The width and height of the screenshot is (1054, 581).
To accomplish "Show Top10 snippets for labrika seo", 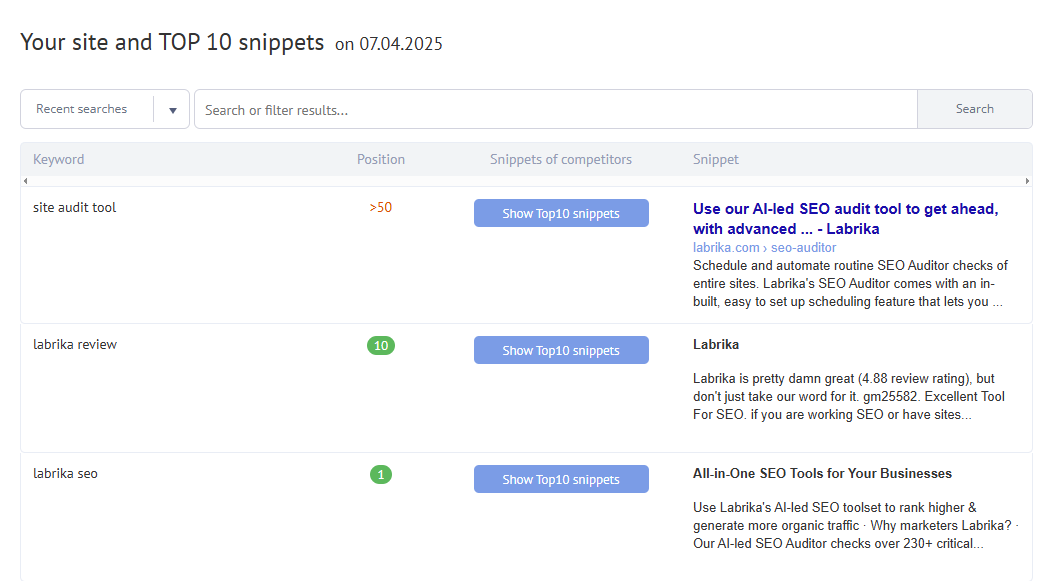I will pos(561,479).
